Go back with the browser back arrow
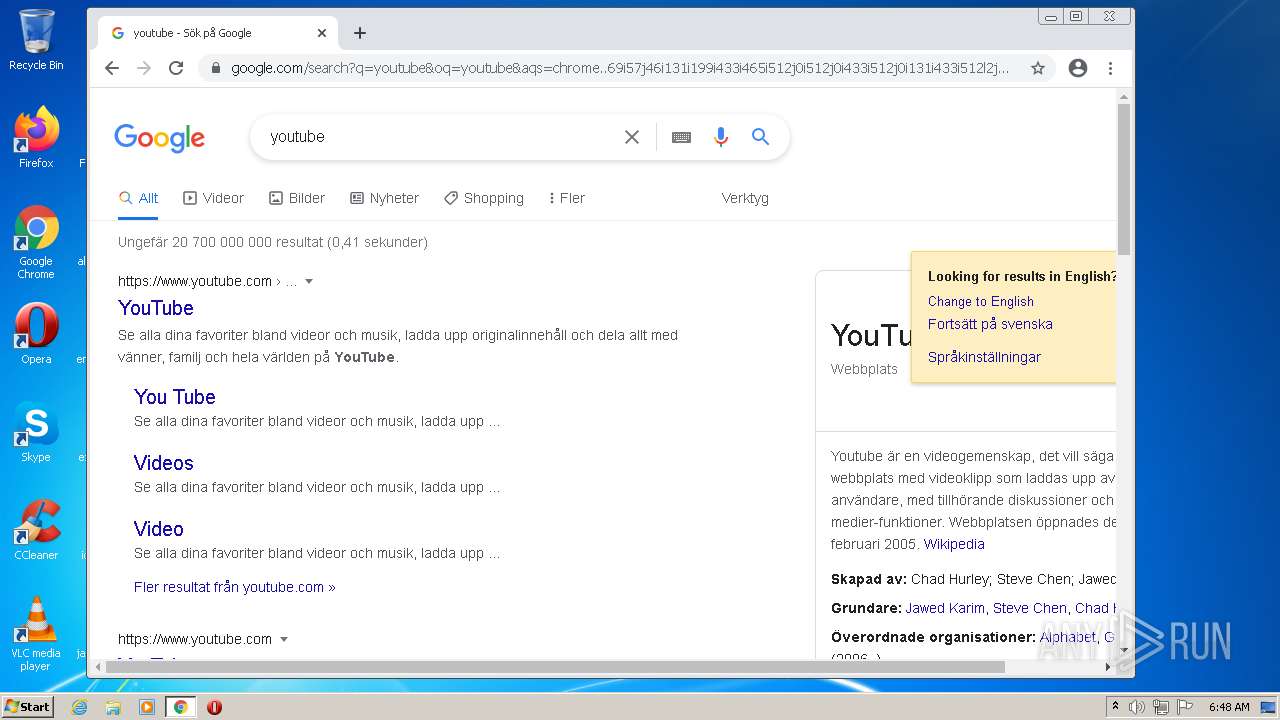Viewport: 1280px width, 720px height. pyautogui.click(x=112, y=68)
